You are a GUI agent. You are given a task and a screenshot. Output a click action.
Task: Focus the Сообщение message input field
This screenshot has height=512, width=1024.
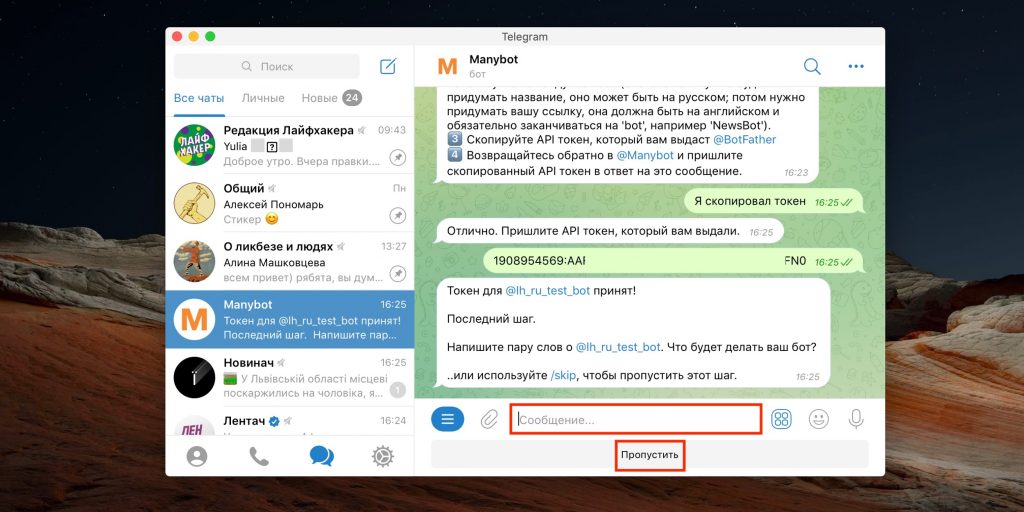tap(635, 419)
